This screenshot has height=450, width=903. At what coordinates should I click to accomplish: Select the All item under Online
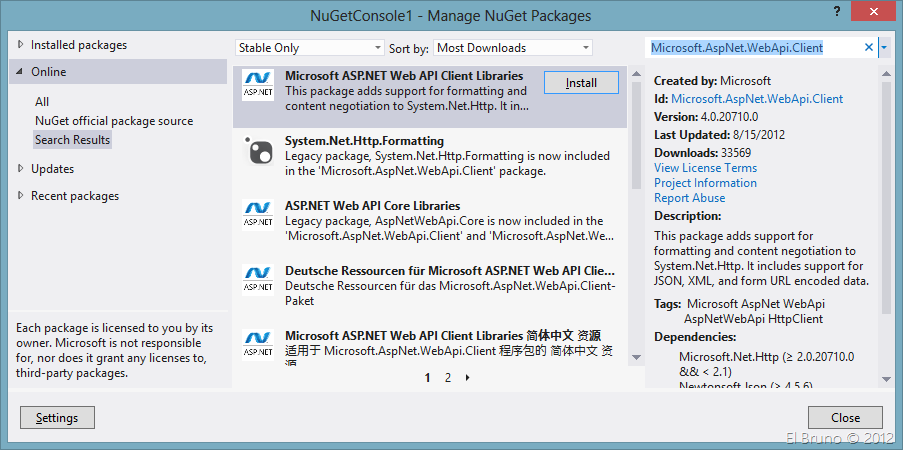(42, 102)
